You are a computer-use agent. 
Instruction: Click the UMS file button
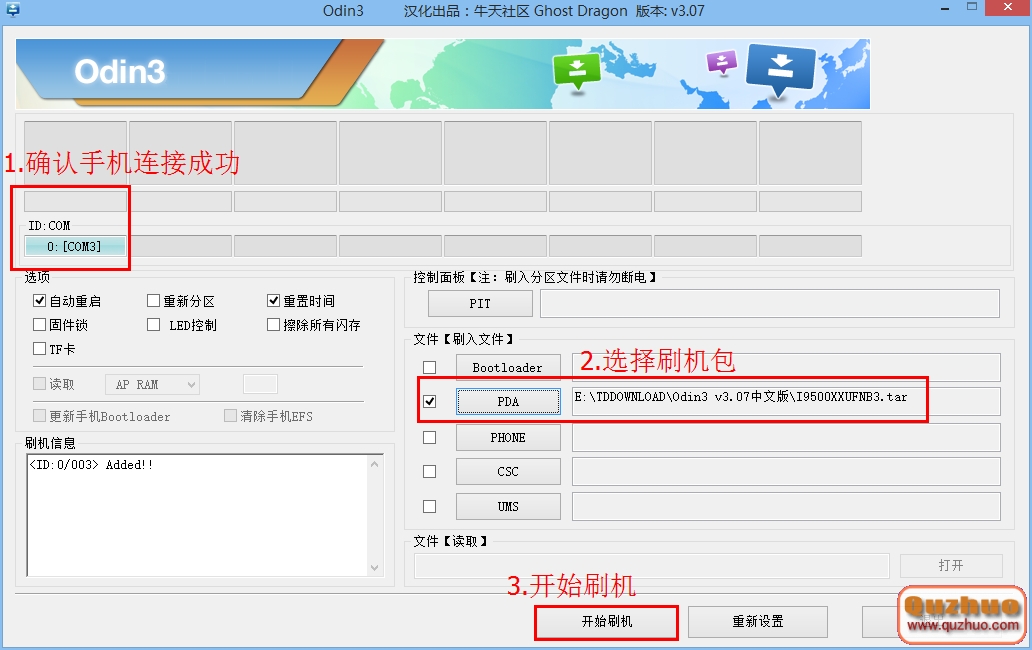click(508, 506)
